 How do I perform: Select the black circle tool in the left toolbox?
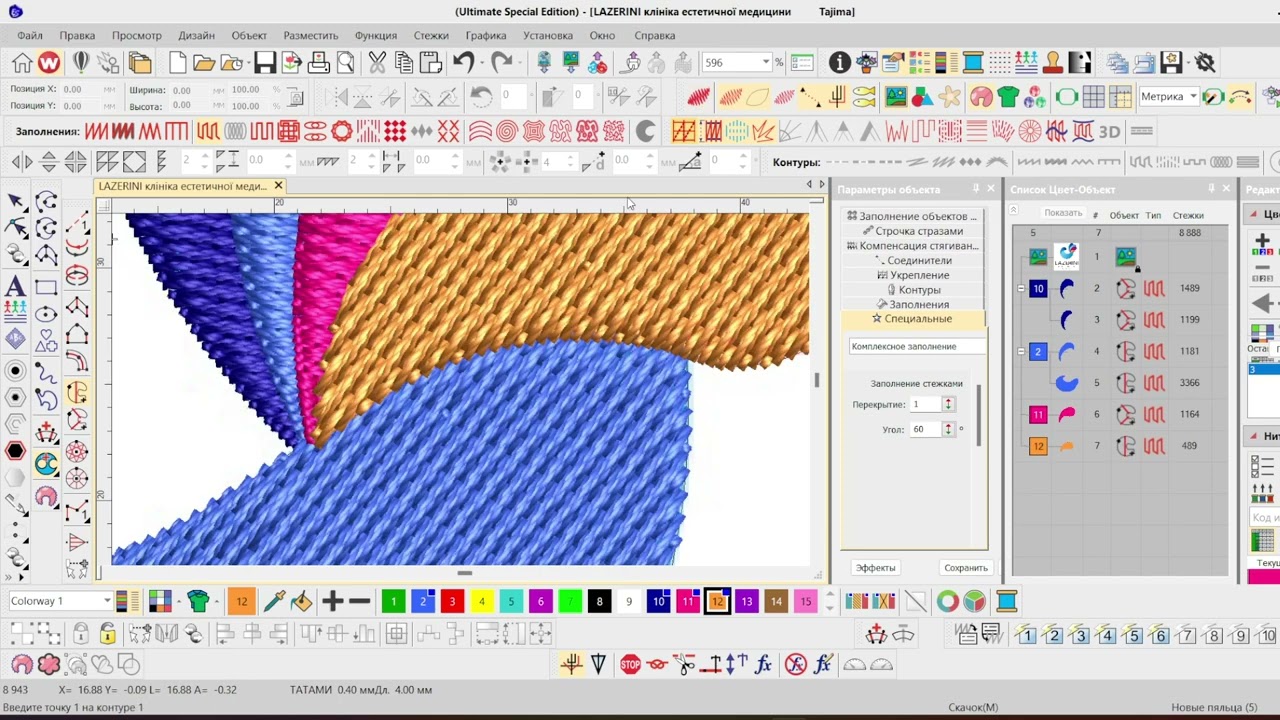(15, 371)
